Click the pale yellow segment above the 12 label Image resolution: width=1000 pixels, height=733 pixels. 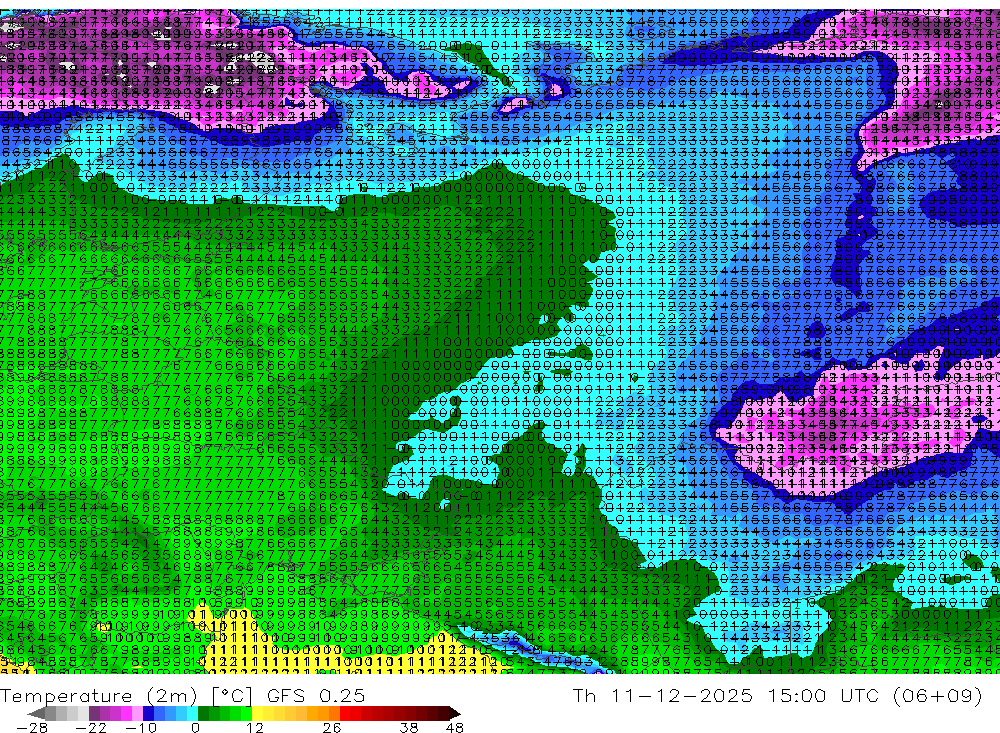pyautogui.click(x=257, y=714)
